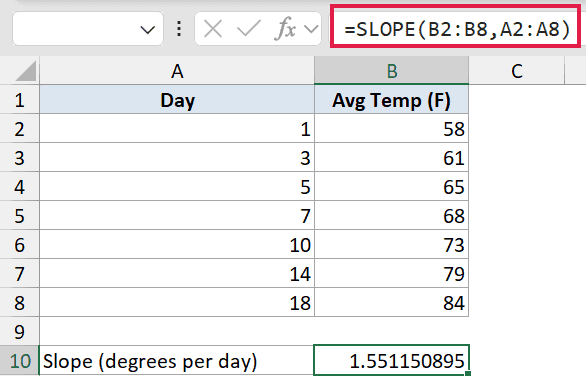Select row 2 header
Viewport: 586px width, 376px height.
(x=19, y=129)
